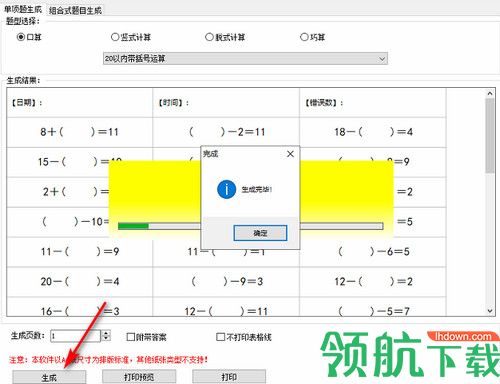Close the 完成 dialog with X
This screenshot has height=384, width=500.
[290, 154]
